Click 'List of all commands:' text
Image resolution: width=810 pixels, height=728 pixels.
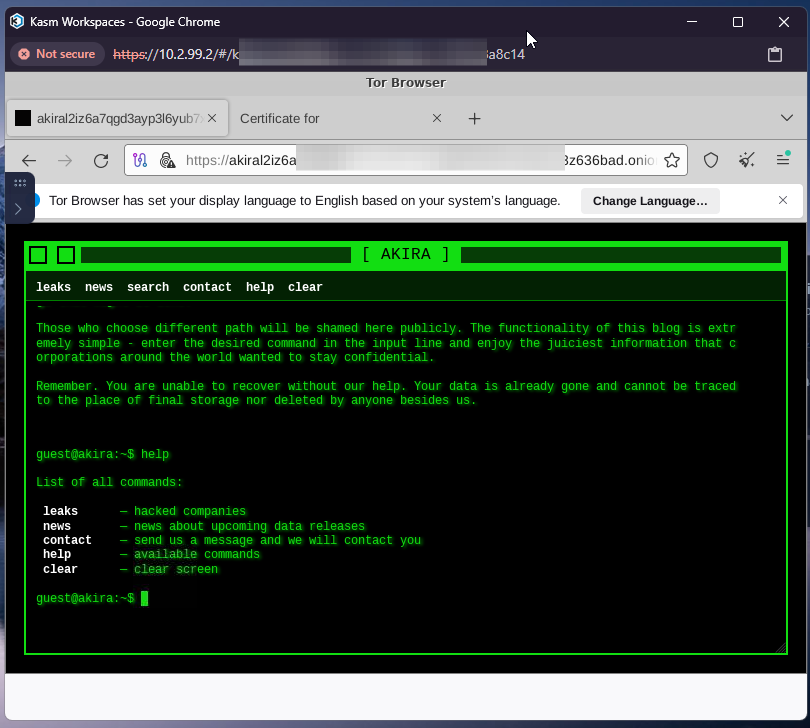109,482
